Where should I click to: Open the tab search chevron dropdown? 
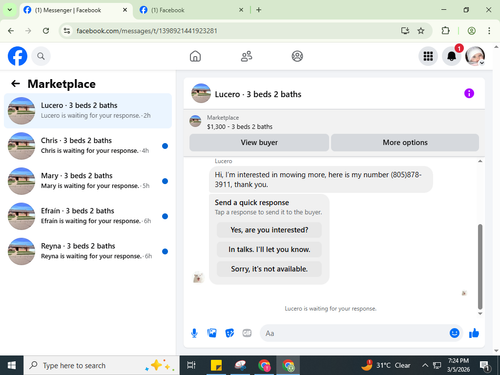click(10, 10)
